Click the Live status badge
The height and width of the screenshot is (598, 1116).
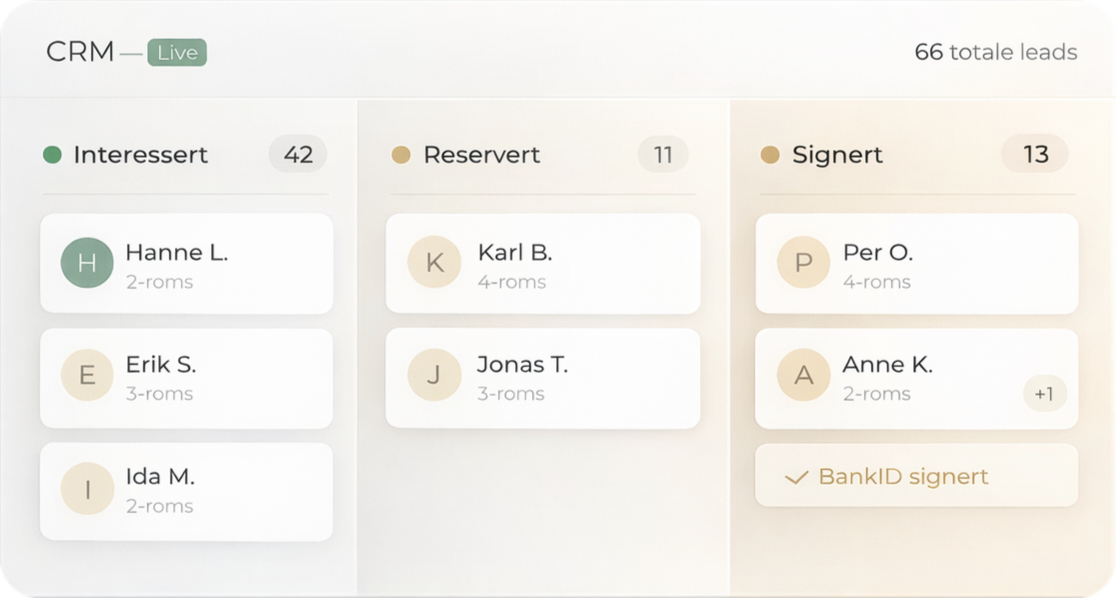coord(177,52)
